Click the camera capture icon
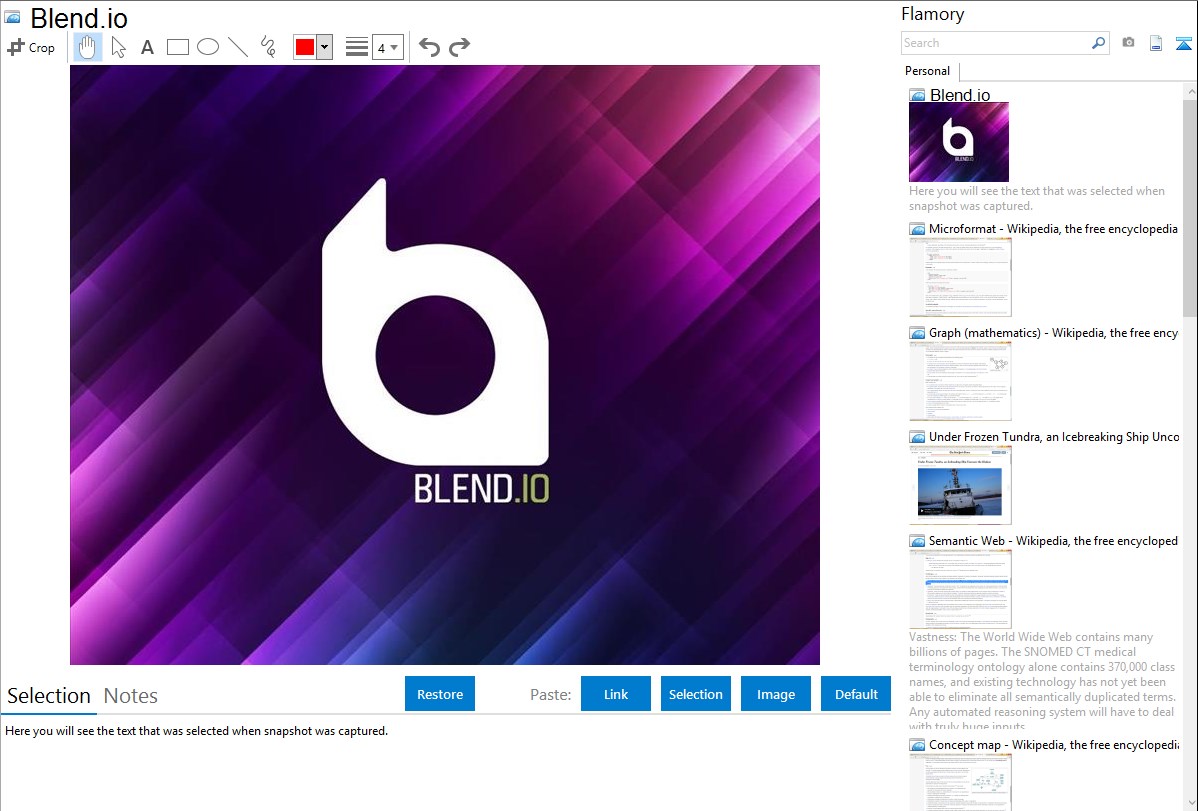The width and height of the screenshot is (1198, 811). point(1128,43)
